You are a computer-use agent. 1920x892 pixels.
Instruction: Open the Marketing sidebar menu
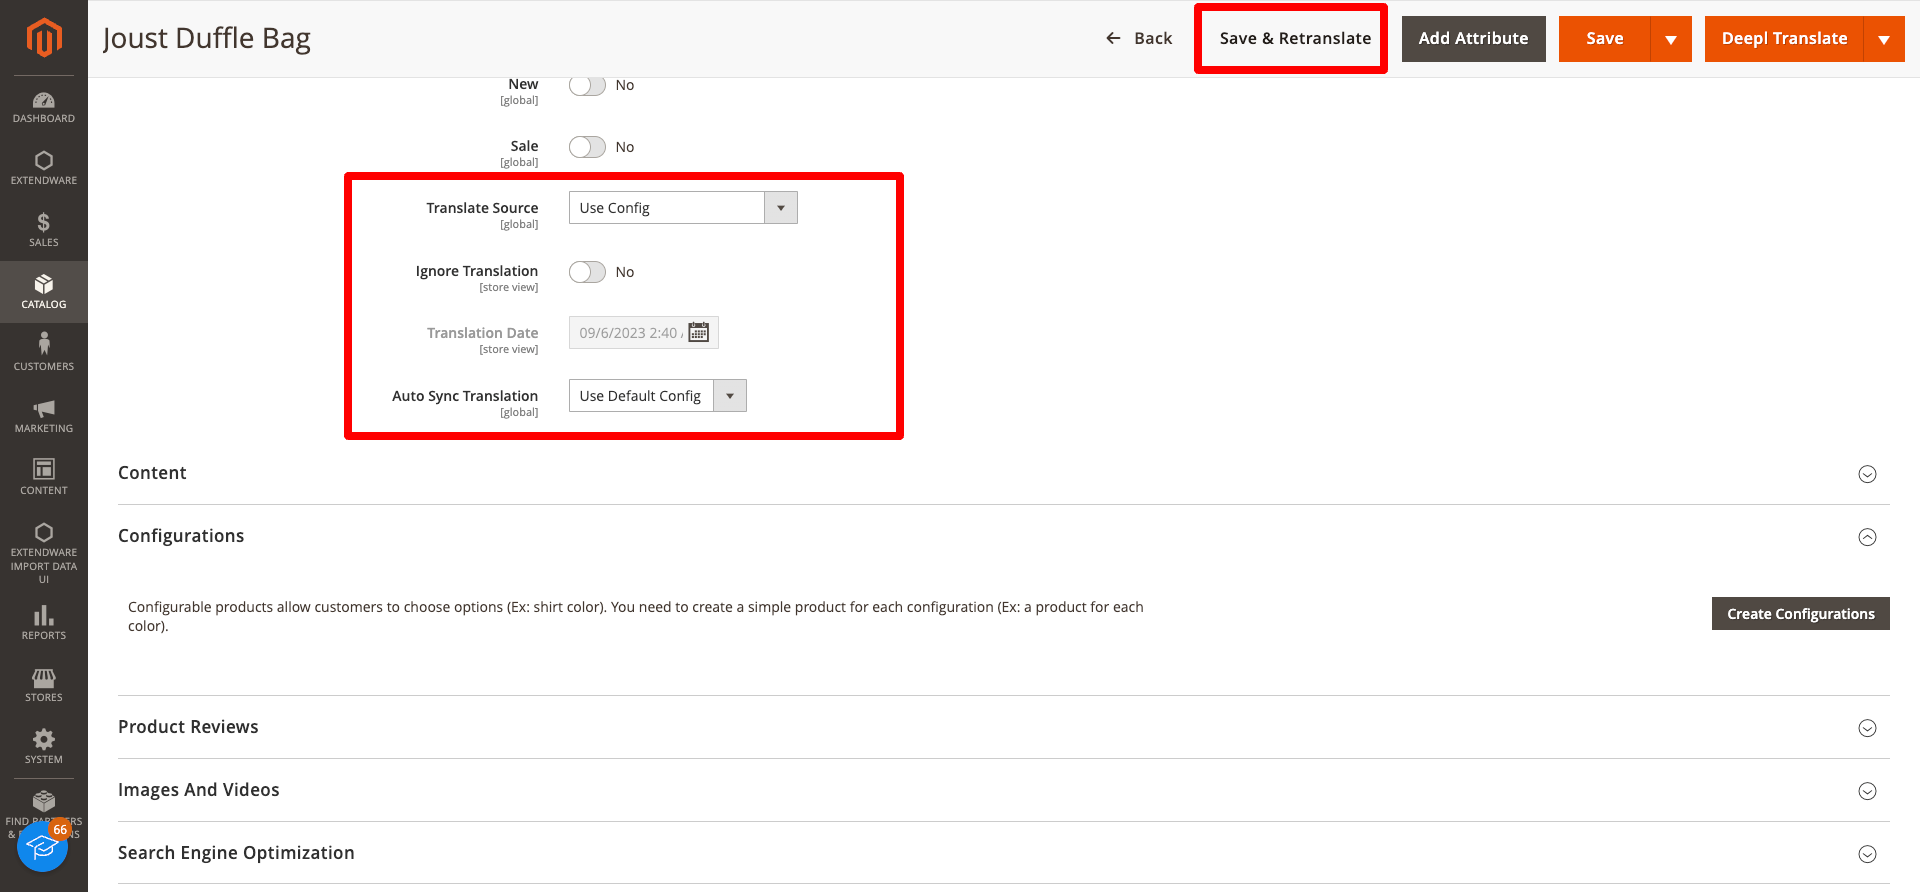coord(44,416)
